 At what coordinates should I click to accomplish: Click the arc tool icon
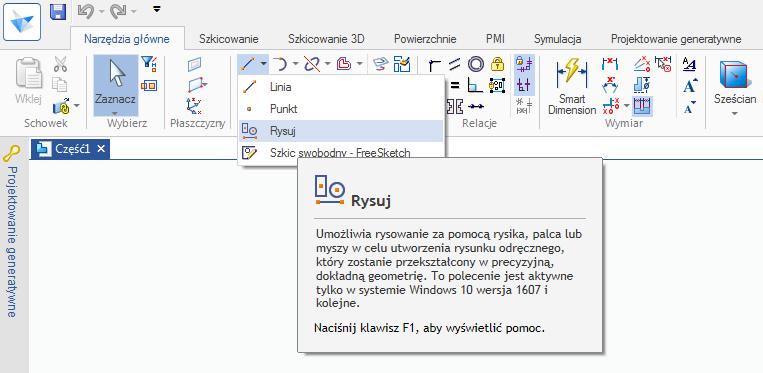click(280, 64)
